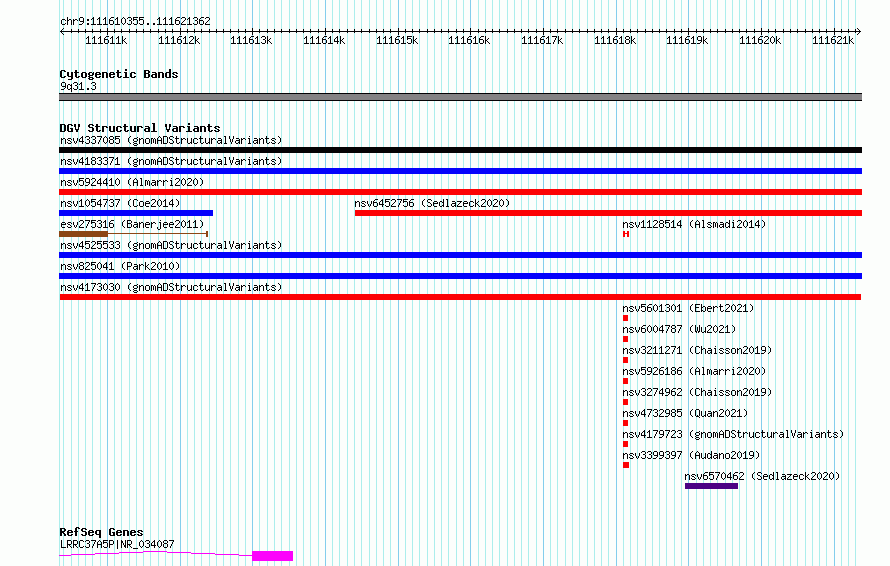Click the nsv1128514 small red marker
The height and width of the screenshot is (566, 890).
pyautogui.click(x=626, y=234)
